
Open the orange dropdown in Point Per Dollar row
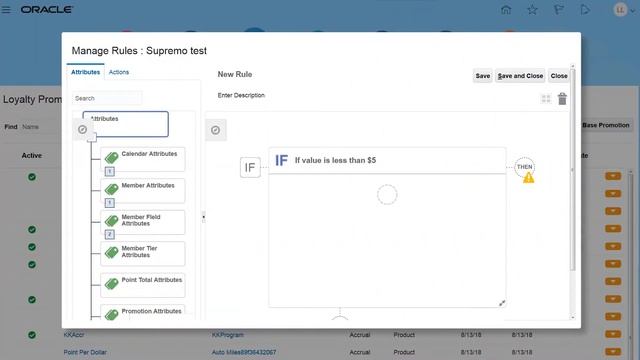(x=613, y=351)
